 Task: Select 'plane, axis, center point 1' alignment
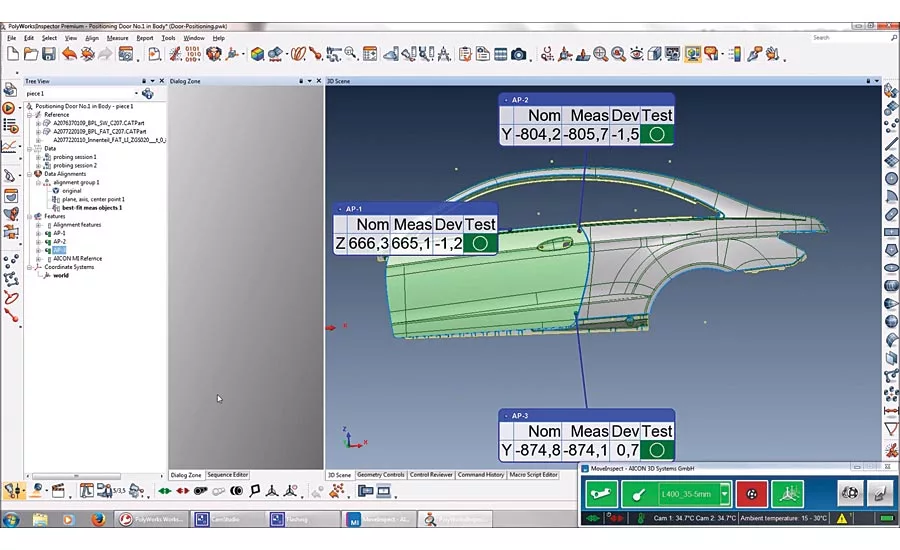point(93,199)
